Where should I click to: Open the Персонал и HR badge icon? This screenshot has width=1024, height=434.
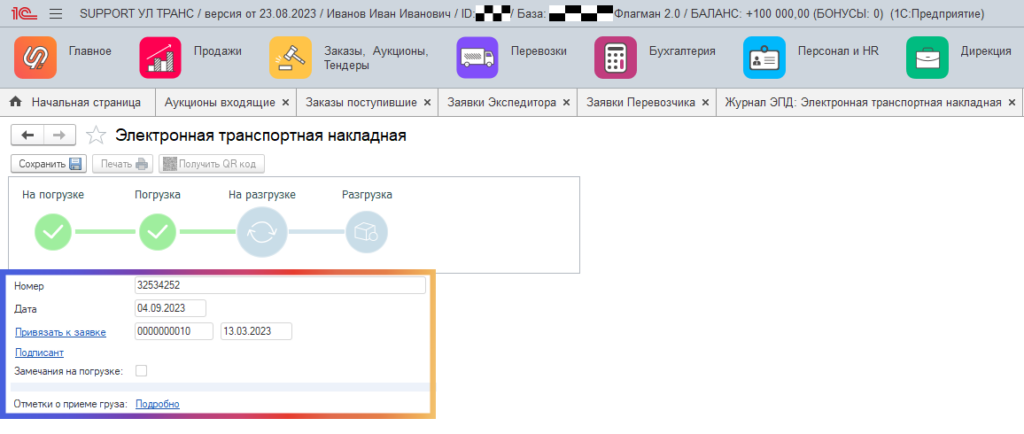coord(764,57)
